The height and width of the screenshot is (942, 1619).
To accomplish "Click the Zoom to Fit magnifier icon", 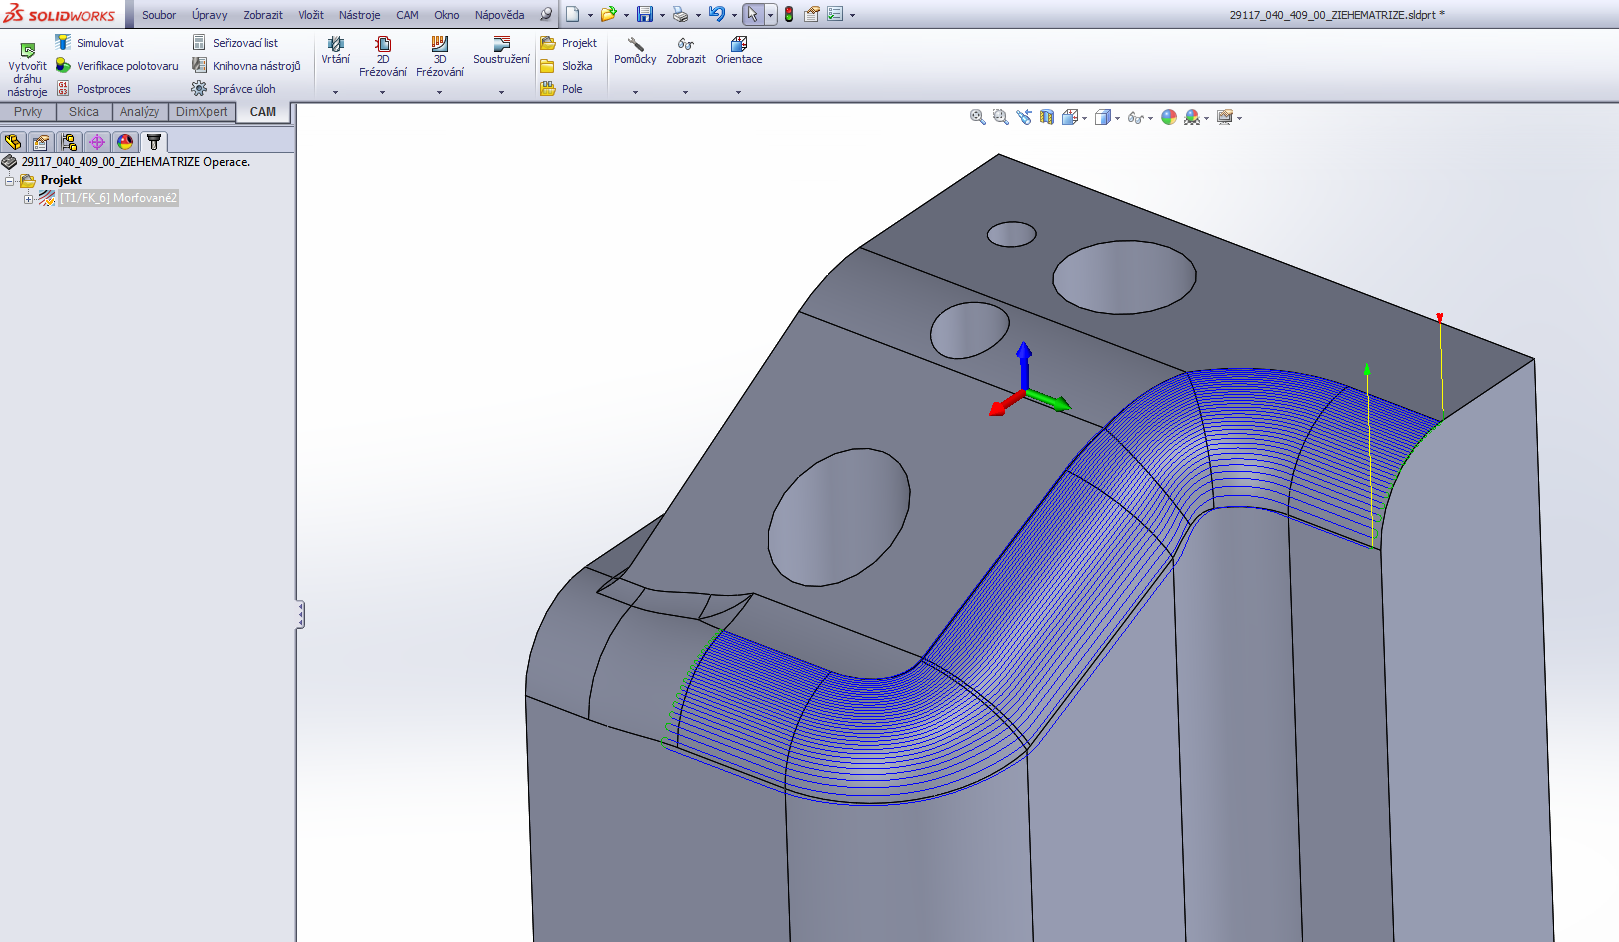I will (x=978, y=117).
